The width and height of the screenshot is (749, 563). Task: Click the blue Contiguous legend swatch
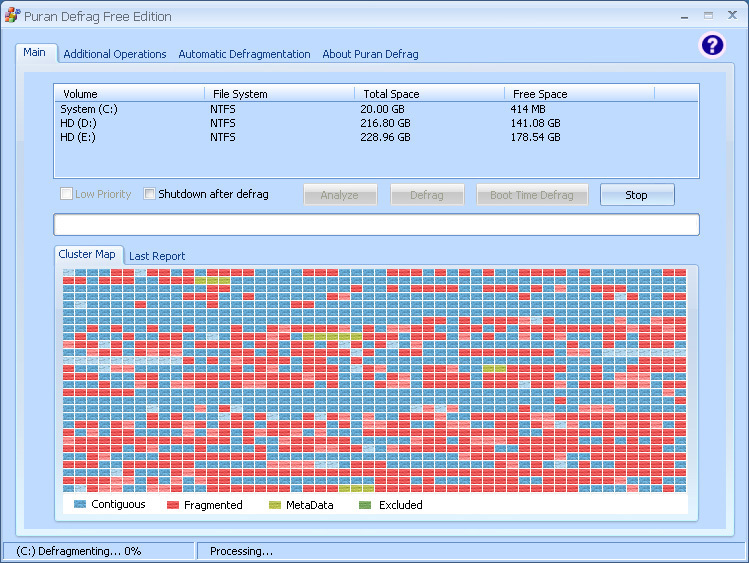[x=80, y=504]
